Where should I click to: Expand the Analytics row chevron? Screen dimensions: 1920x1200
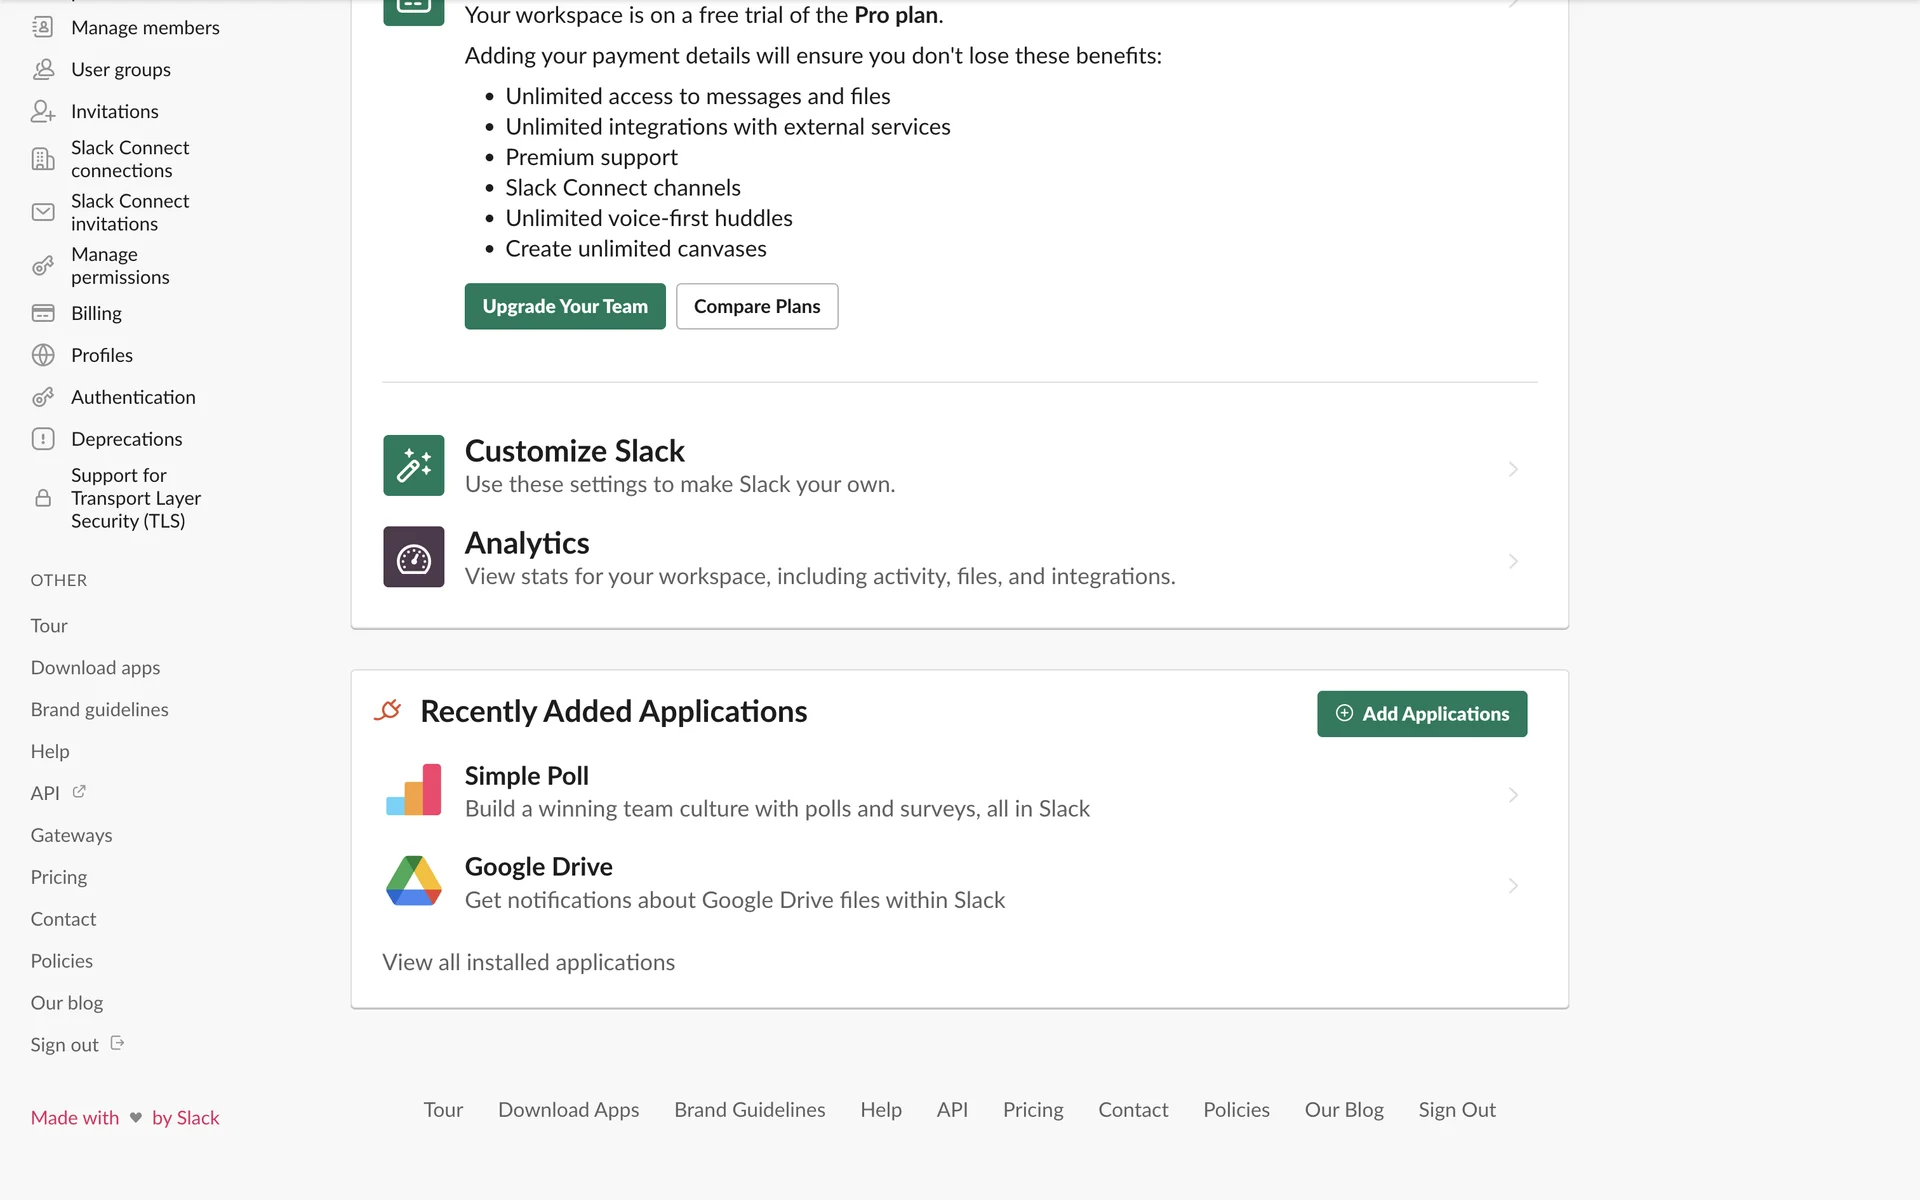(x=1512, y=561)
